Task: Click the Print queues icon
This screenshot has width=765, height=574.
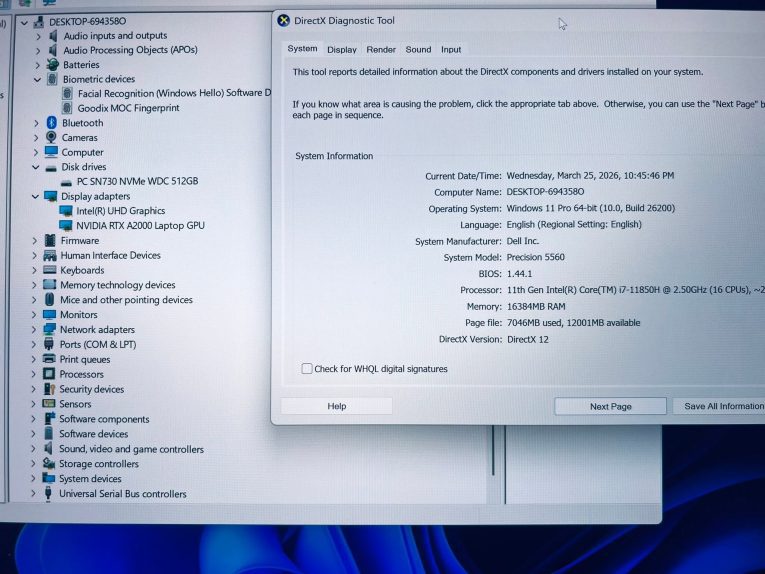Action: (49, 359)
